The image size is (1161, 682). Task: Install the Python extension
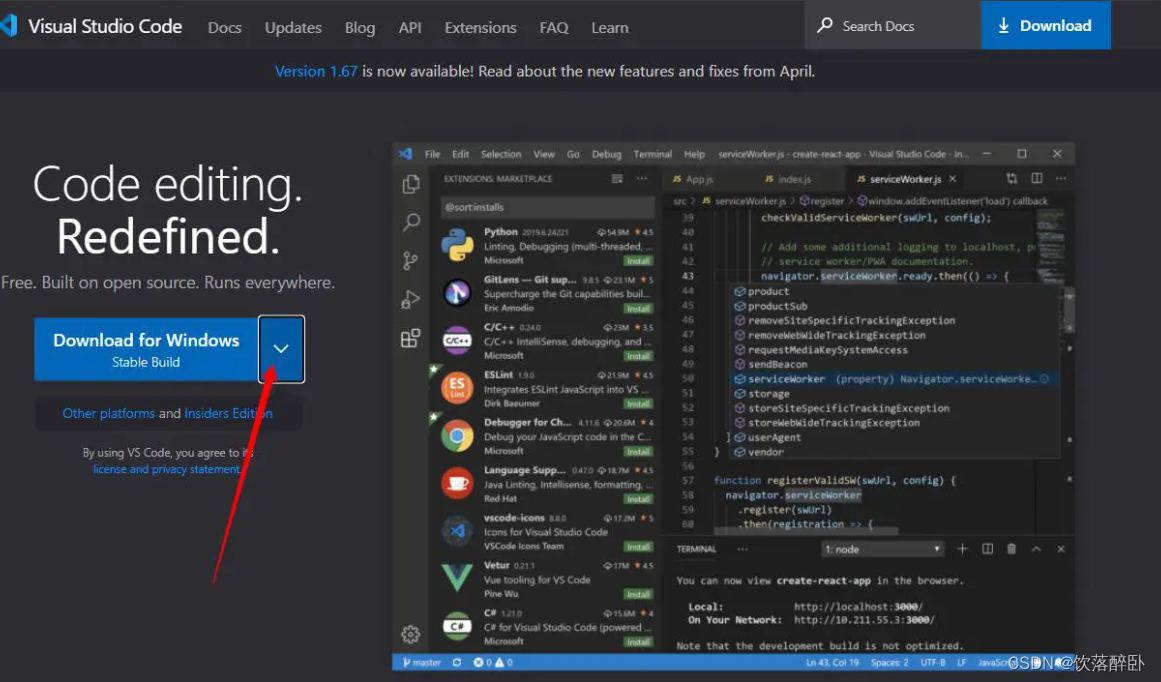[x=638, y=261]
